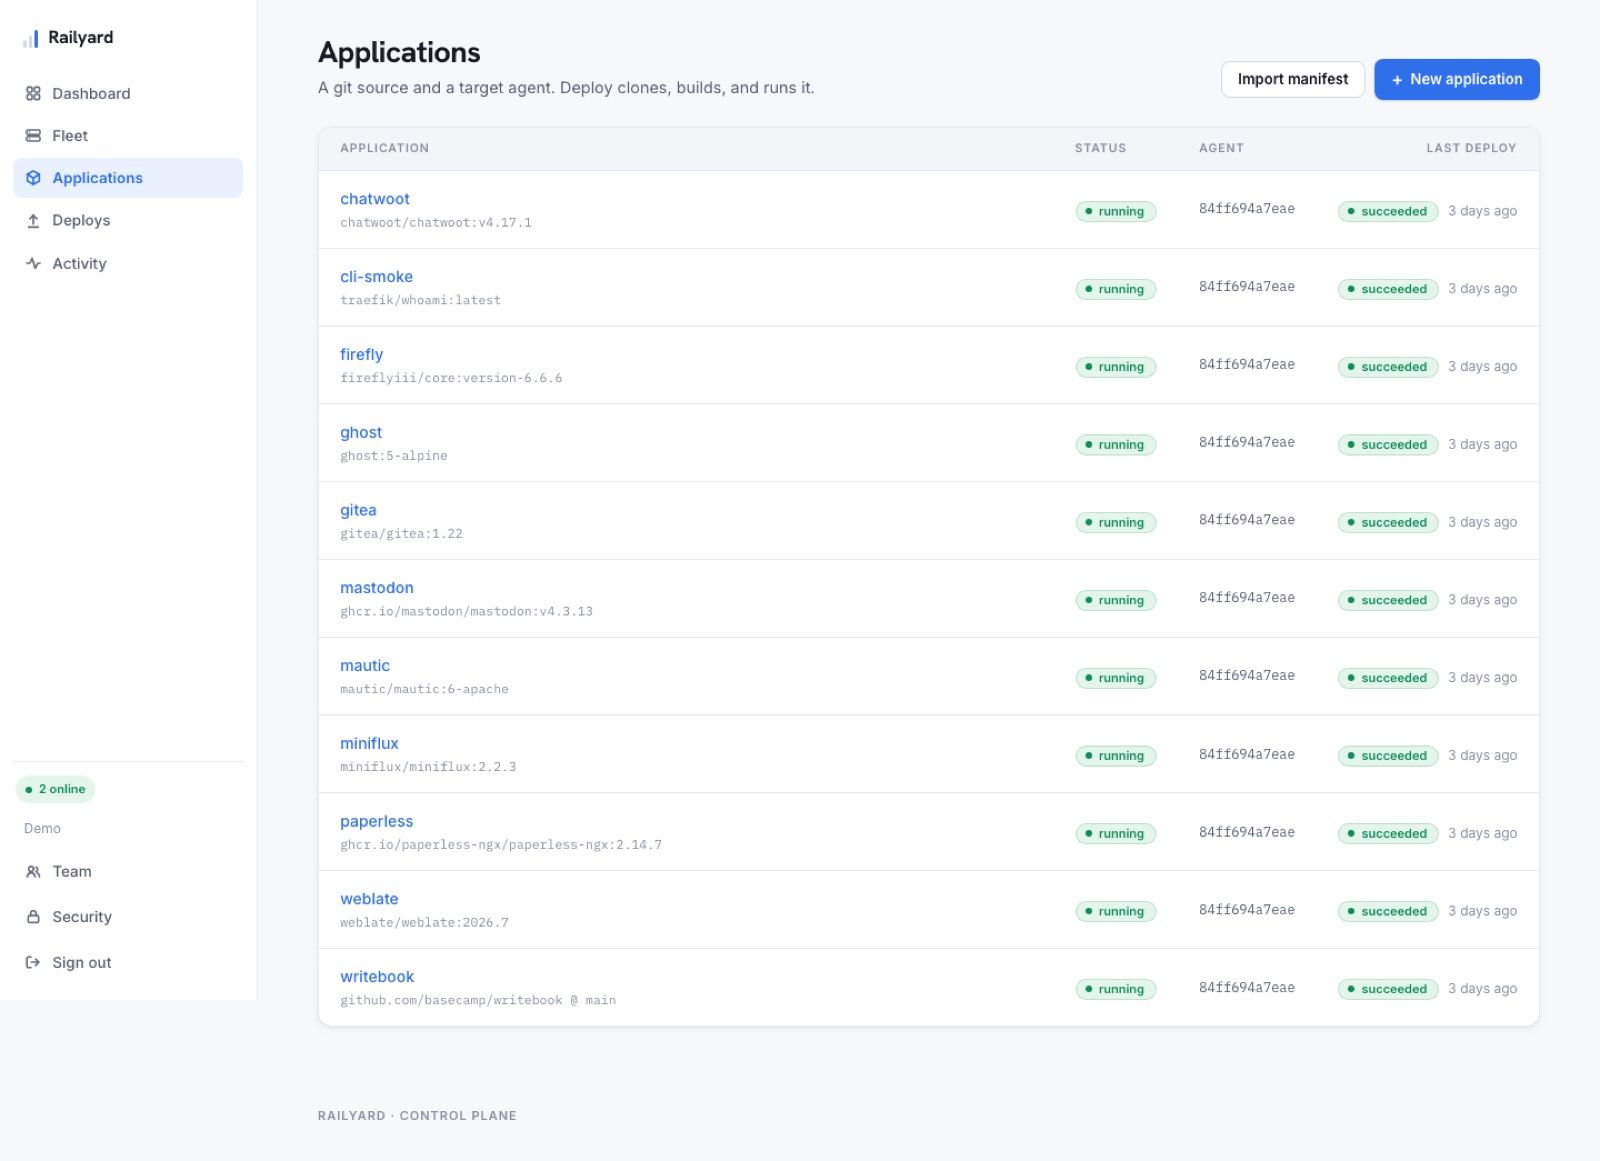The height and width of the screenshot is (1161, 1600).
Task: Click the Security lock icon
Action: (x=33, y=916)
